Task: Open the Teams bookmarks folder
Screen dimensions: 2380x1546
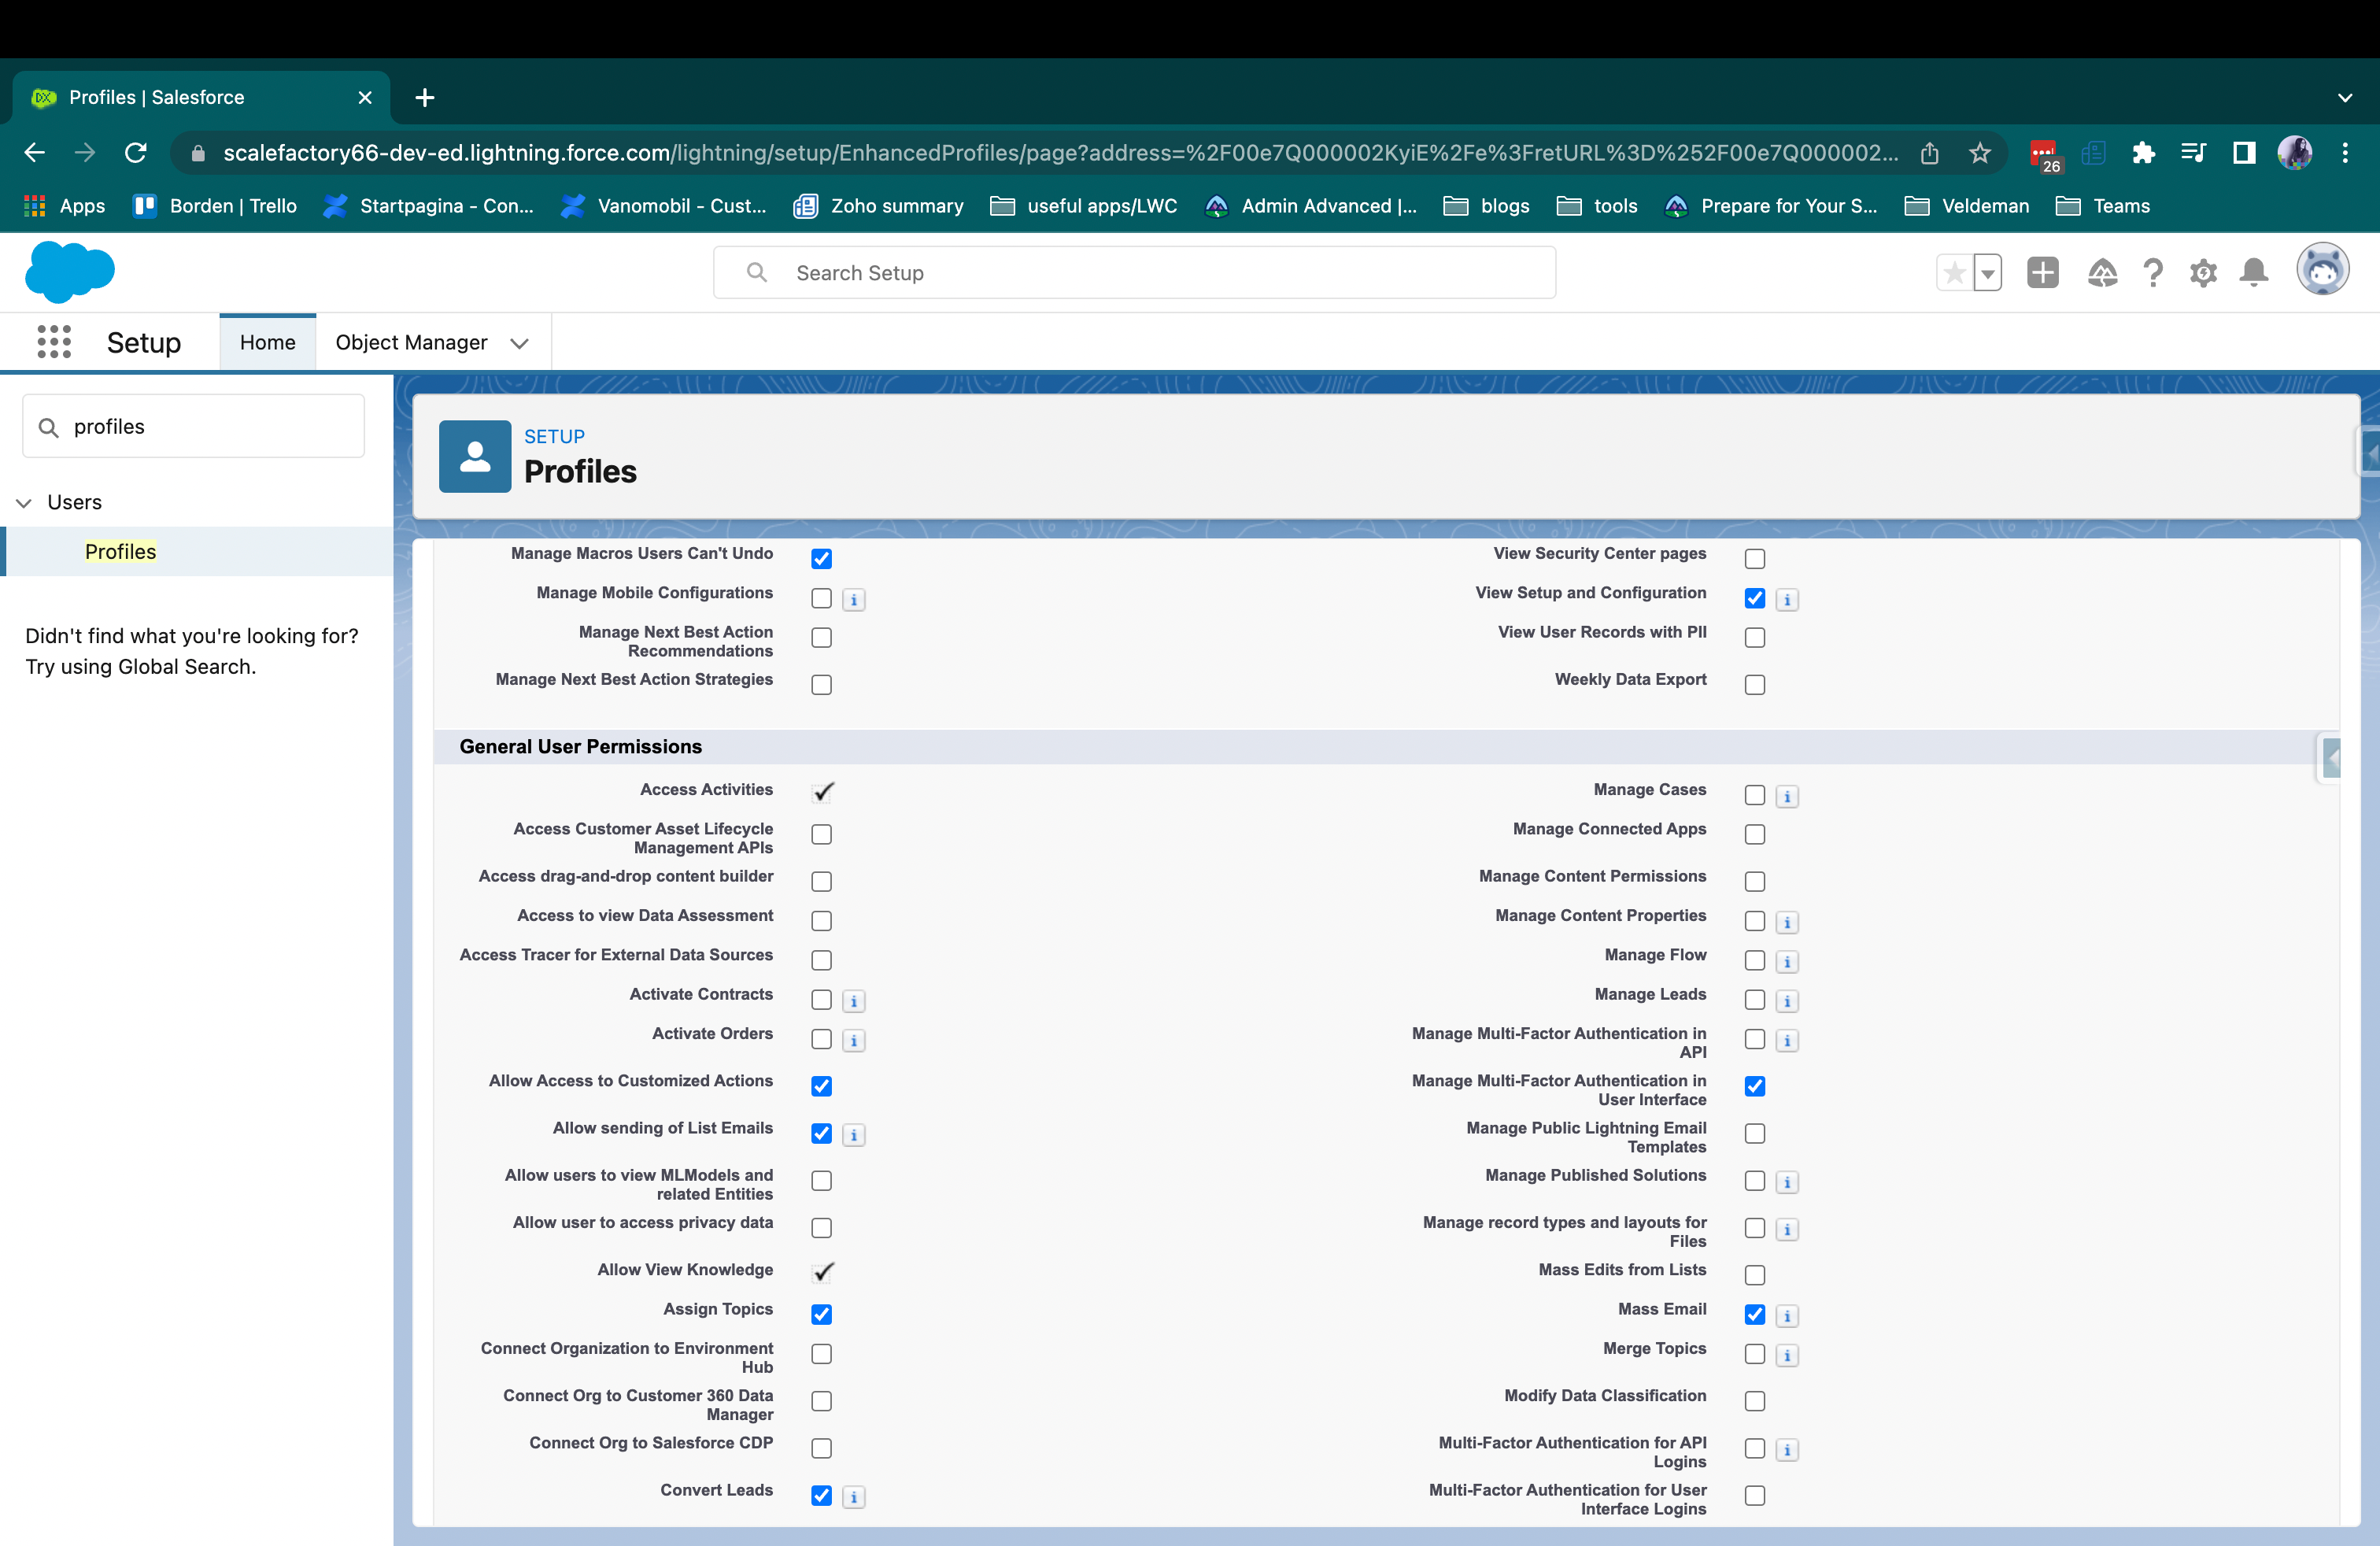Action: coord(2101,206)
